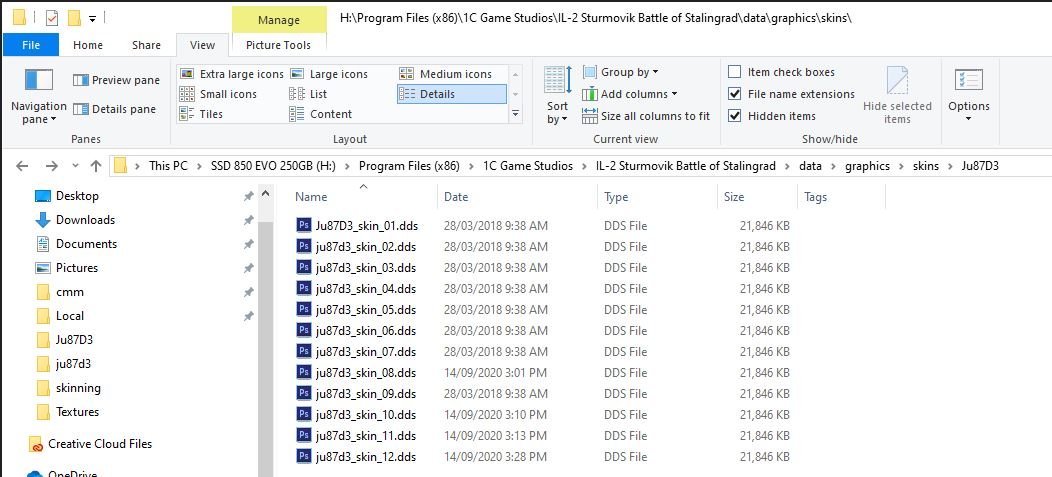Click the skins breadcrumb in address bar
1052x477 pixels.
[926, 166]
